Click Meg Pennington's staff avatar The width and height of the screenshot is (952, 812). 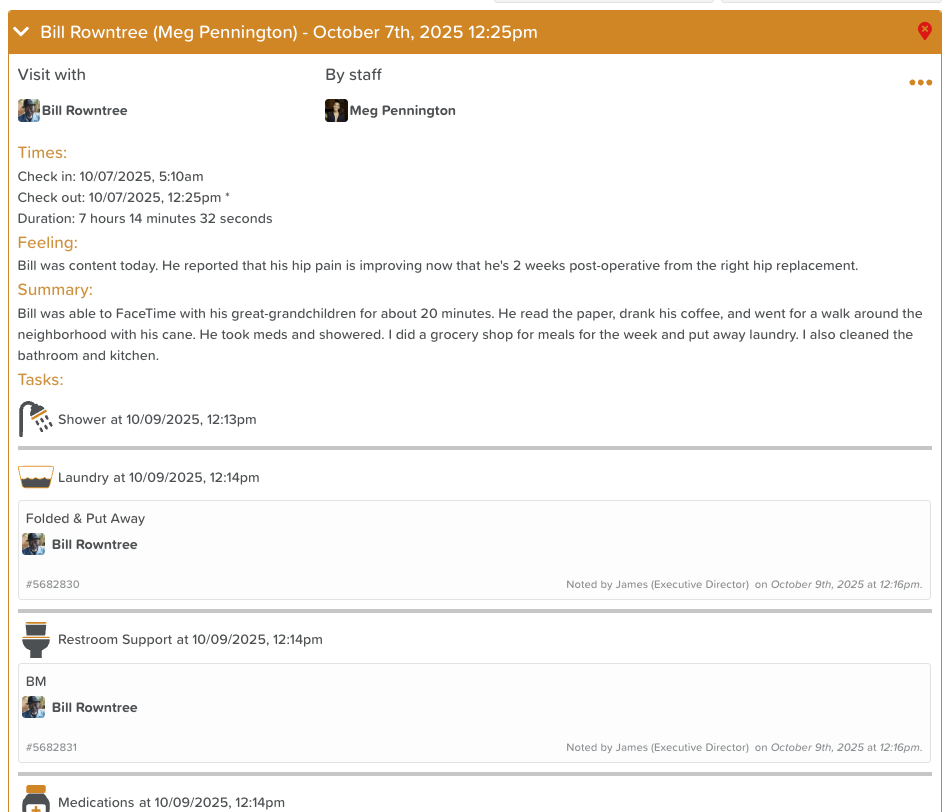(336, 111)
